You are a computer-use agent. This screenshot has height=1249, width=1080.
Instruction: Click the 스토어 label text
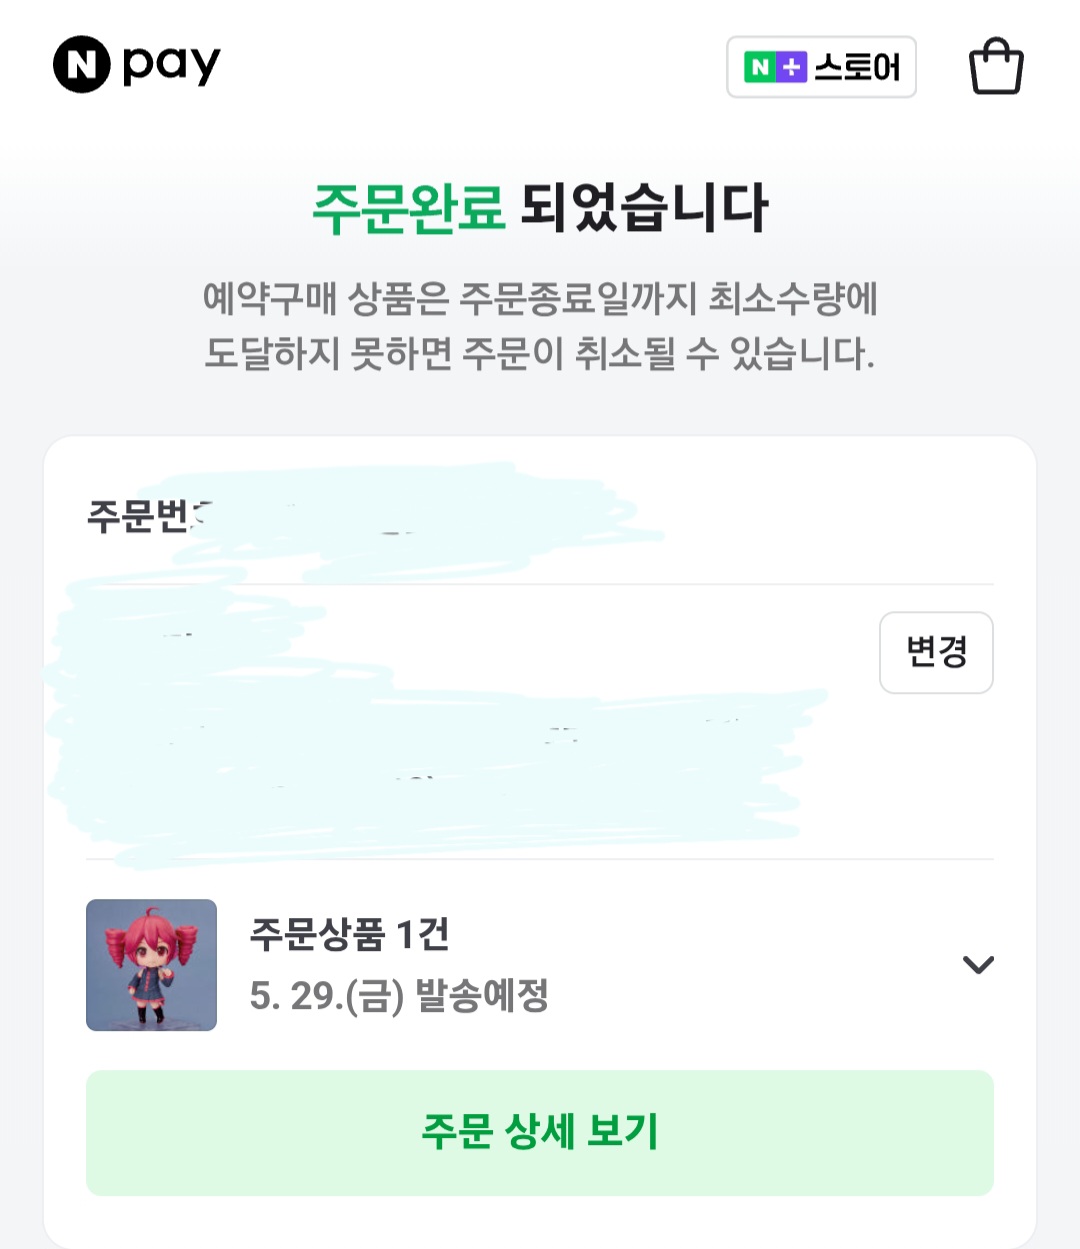pyautogui.click(x=857, y=68)
